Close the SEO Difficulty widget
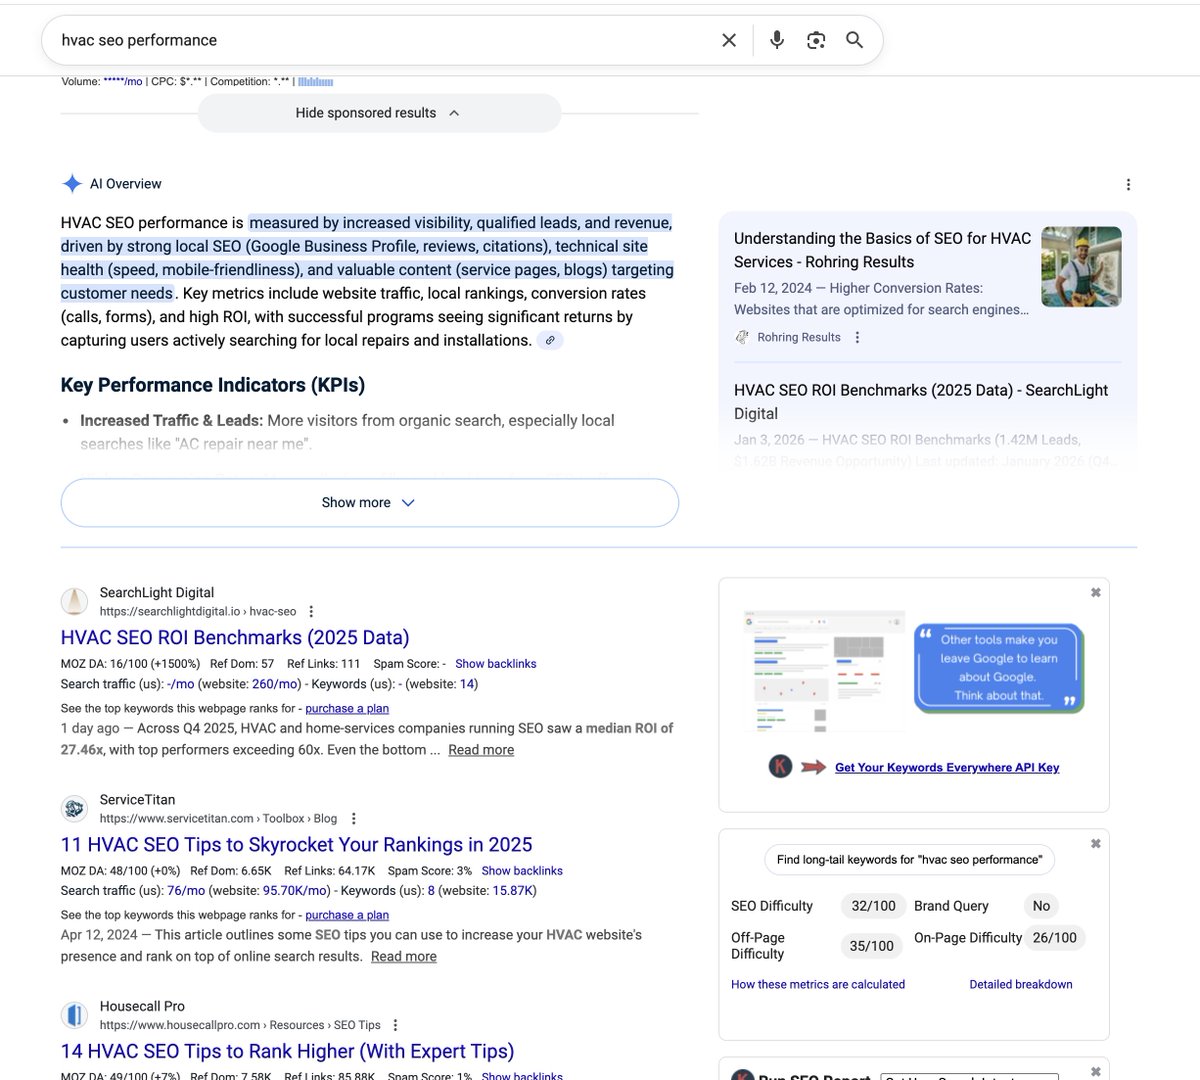This screenshot has height=1080, width=1200. (x=1095, y=843)
